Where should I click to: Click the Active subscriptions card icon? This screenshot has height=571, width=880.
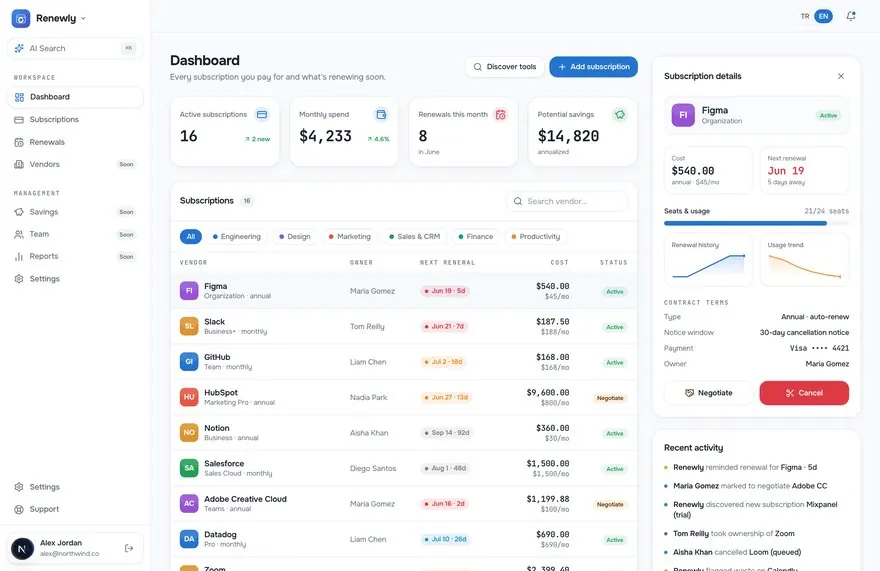[262, 115]
